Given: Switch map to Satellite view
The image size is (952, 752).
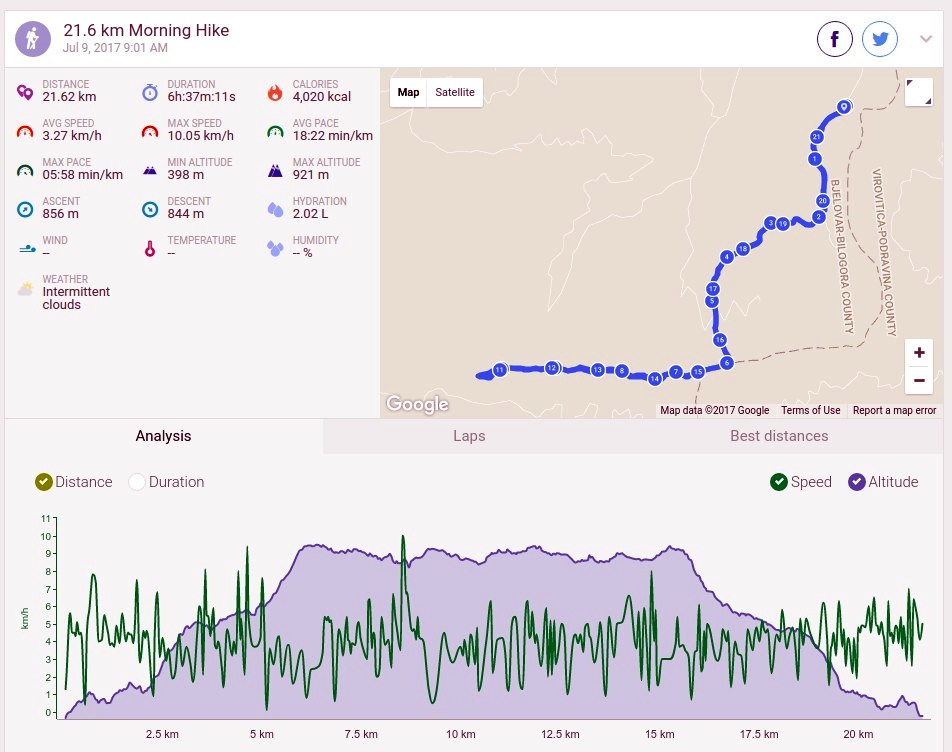Looking at the screenshot, I should tap(455, 92).
